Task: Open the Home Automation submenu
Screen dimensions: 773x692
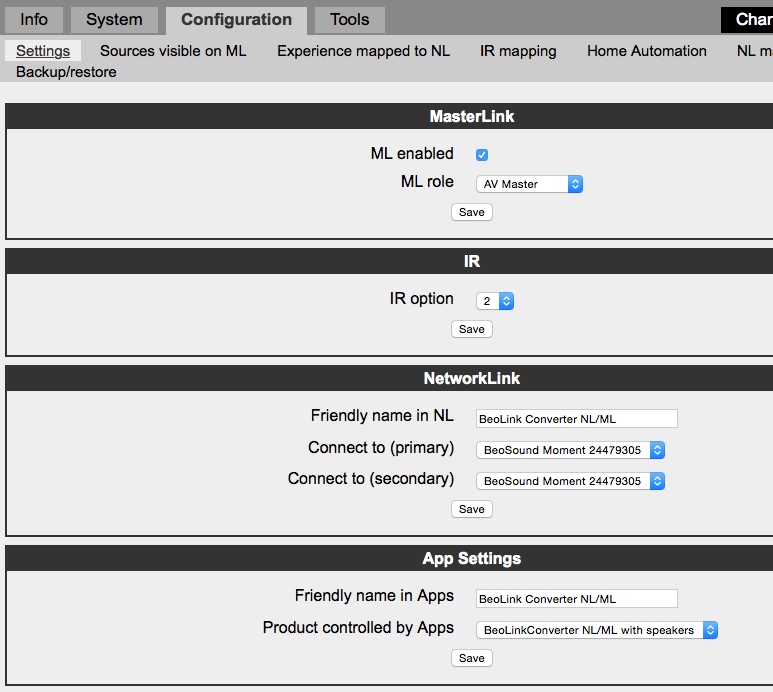Action: (646, 51)
